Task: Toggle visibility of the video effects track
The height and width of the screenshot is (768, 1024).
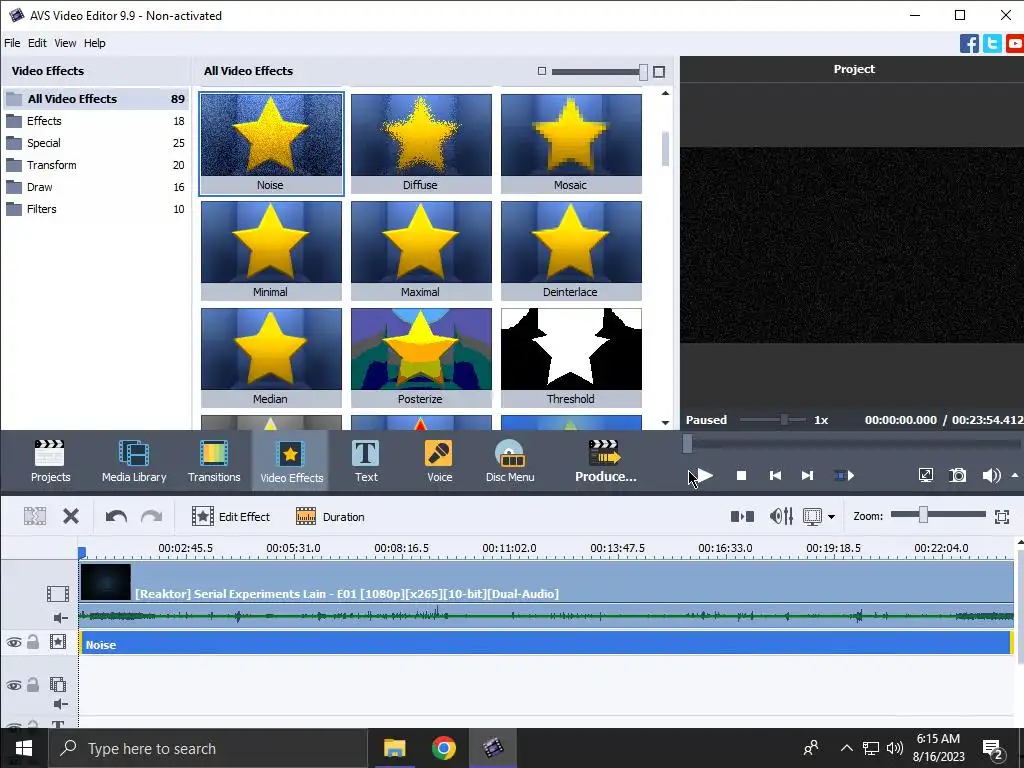Action: (x=14, y=643)
